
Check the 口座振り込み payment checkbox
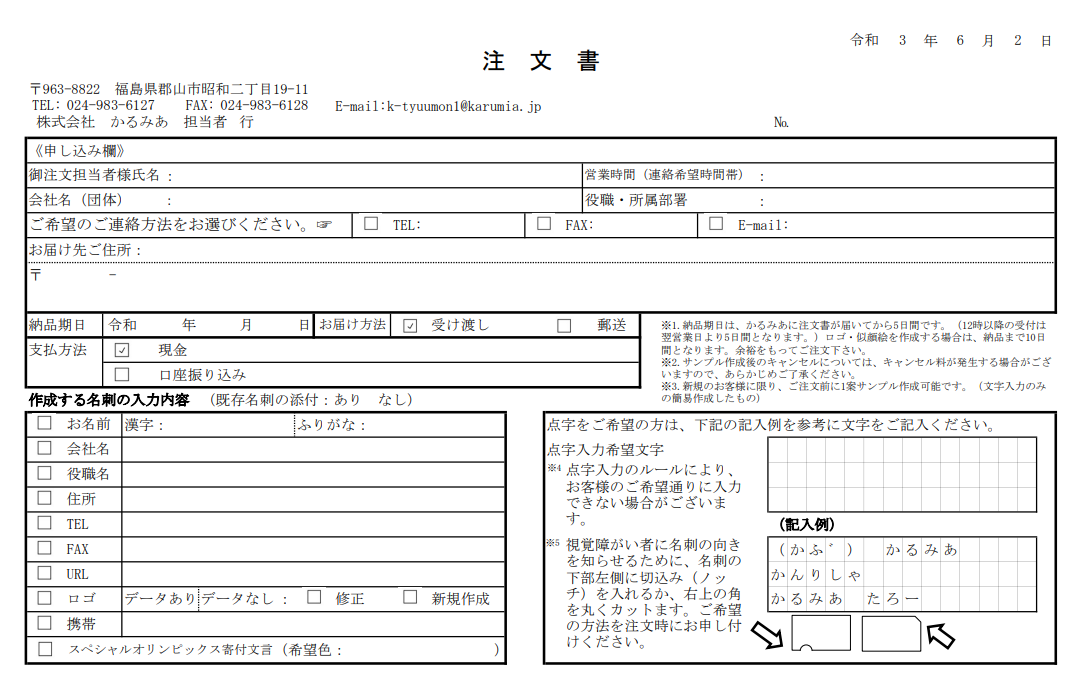coord(122,375)
